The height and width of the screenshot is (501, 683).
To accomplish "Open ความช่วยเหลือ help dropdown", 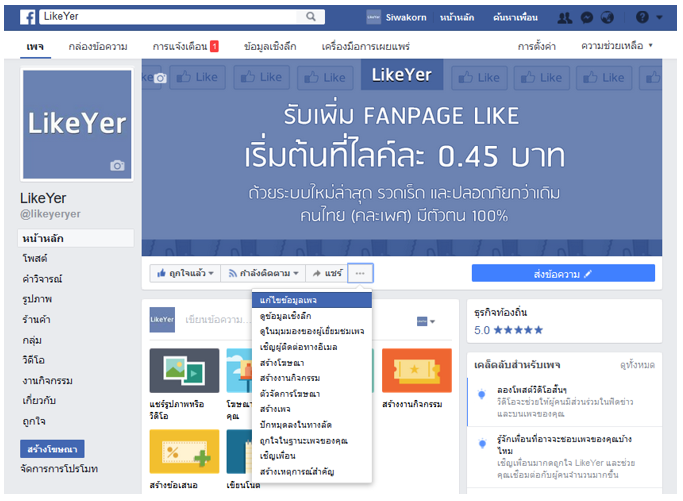I will pos(616,45).
